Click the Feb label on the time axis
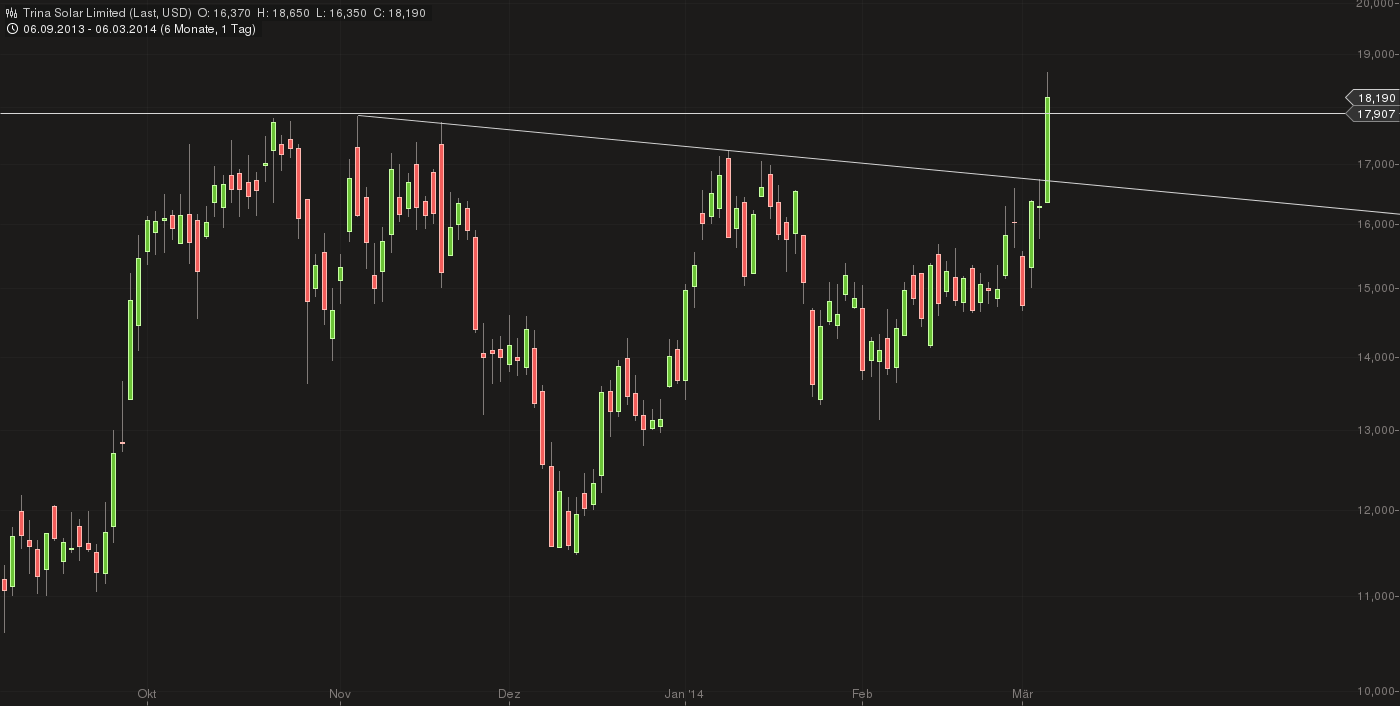This screenshot has width=1400, height=706. click(x=861, y=693)
